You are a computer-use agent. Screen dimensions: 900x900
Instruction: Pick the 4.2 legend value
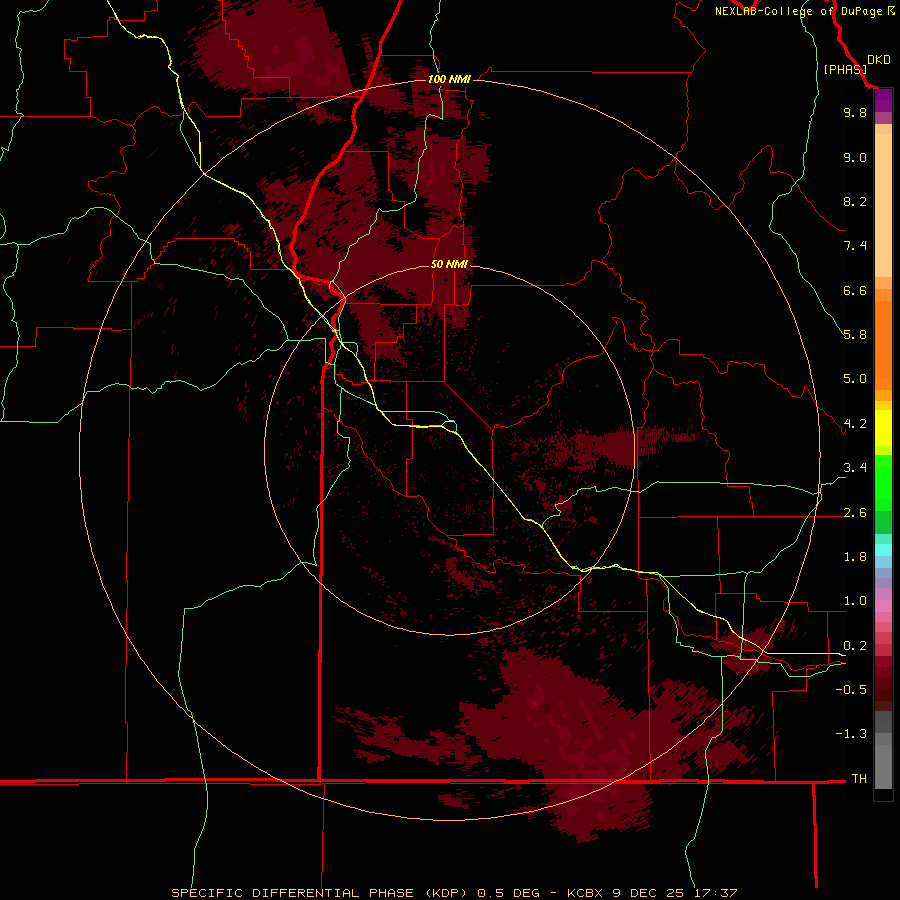pos(855,424)
